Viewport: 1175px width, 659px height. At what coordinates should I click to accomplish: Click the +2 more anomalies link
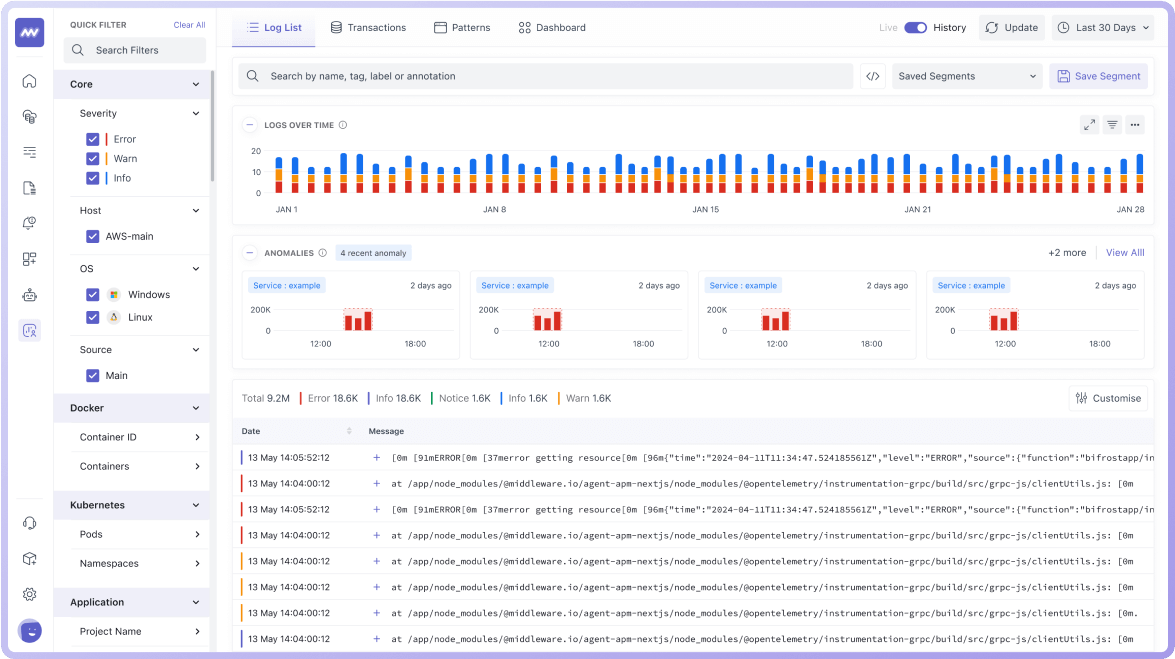(x=1067, y=253)
